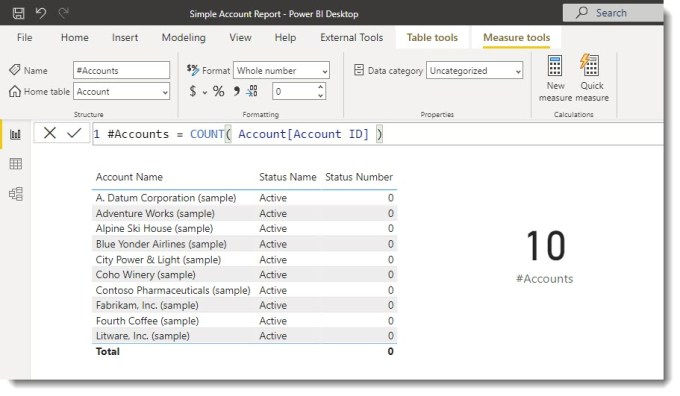The height and width of the screenshot is (396, 680).
Task: Click the decimal places value field
Action: pyautogui.click(x=294, y=92)
